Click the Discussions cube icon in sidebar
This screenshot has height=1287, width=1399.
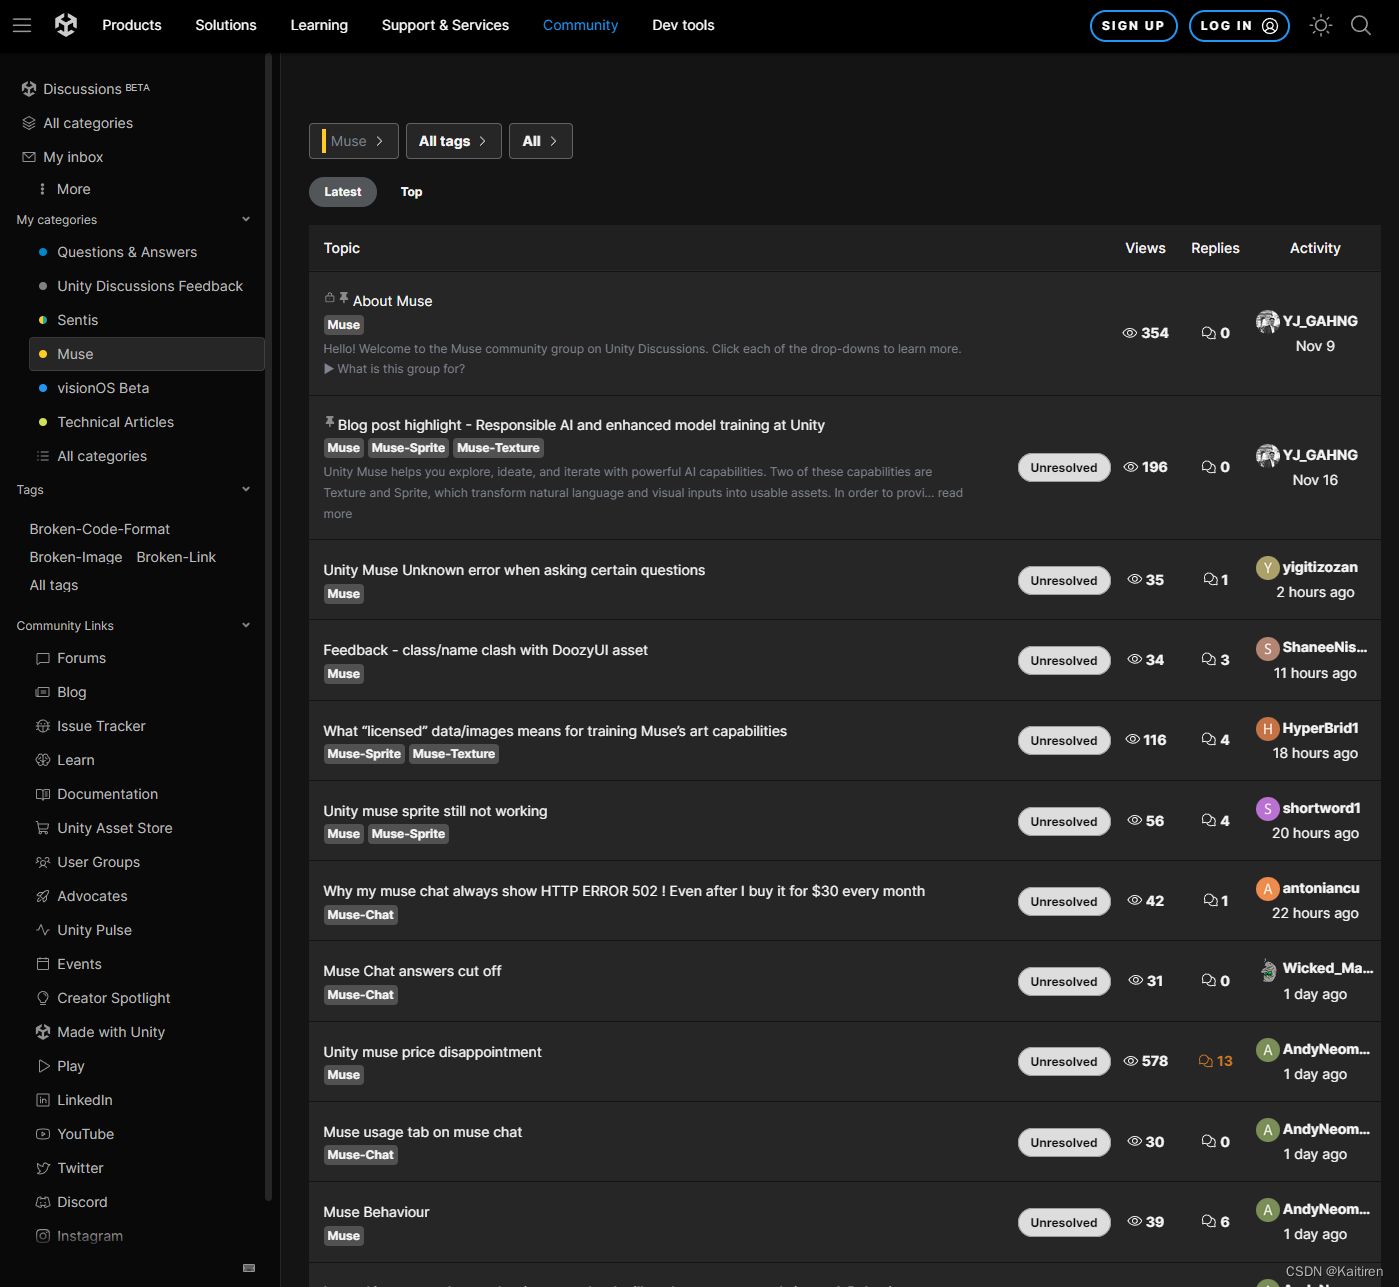point(29,89)
